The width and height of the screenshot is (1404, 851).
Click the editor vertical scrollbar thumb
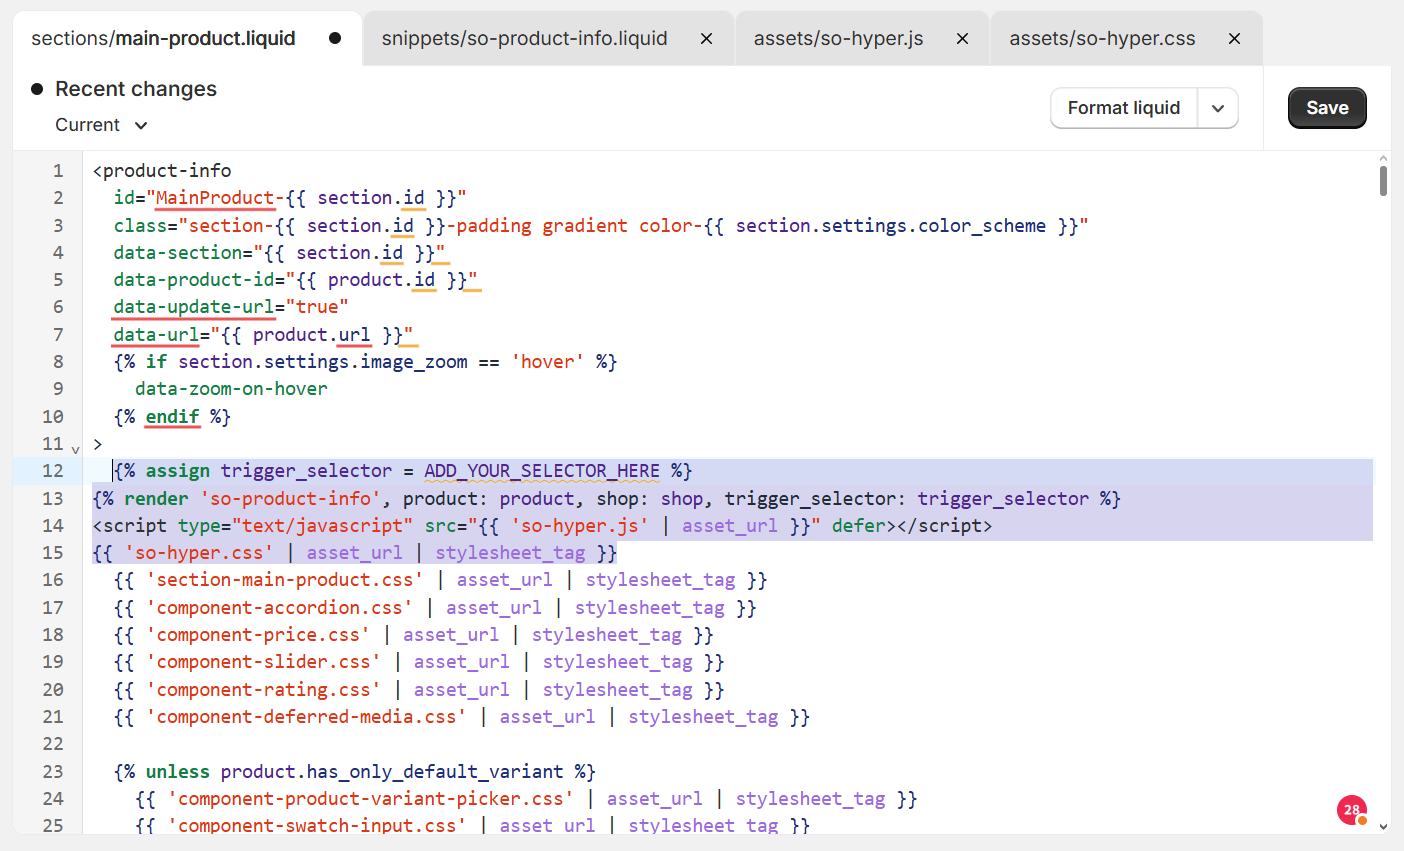point(1383,181)
